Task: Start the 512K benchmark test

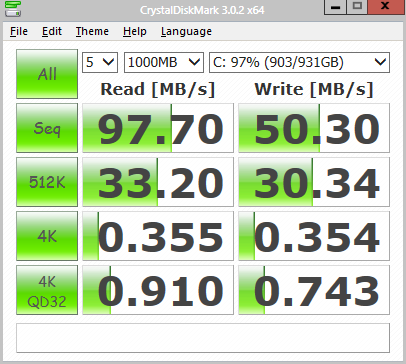Action: point(47,182)
